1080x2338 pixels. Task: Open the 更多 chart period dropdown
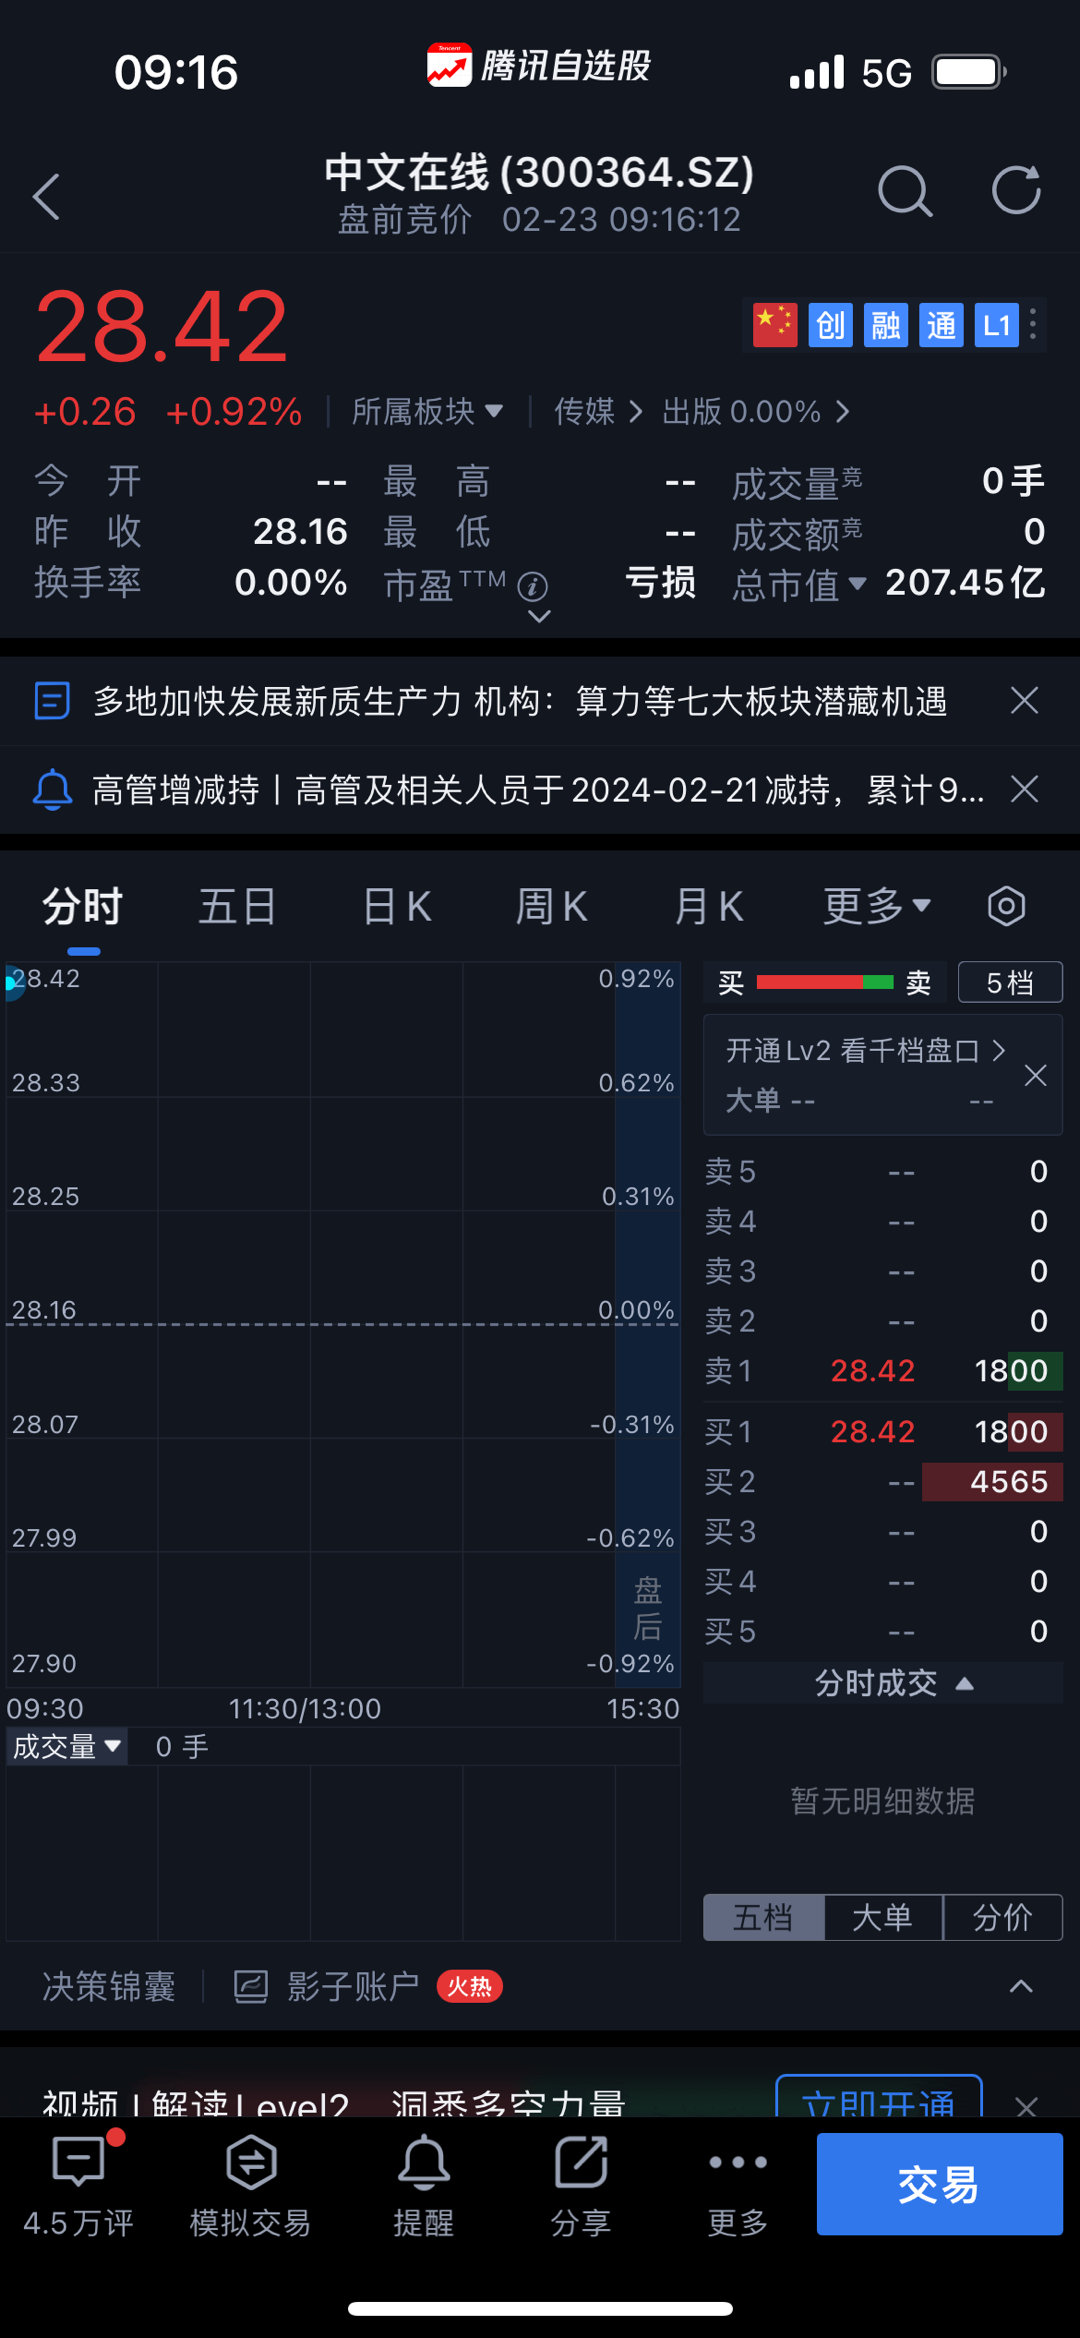pyautogui.click(x=876, y=906)
